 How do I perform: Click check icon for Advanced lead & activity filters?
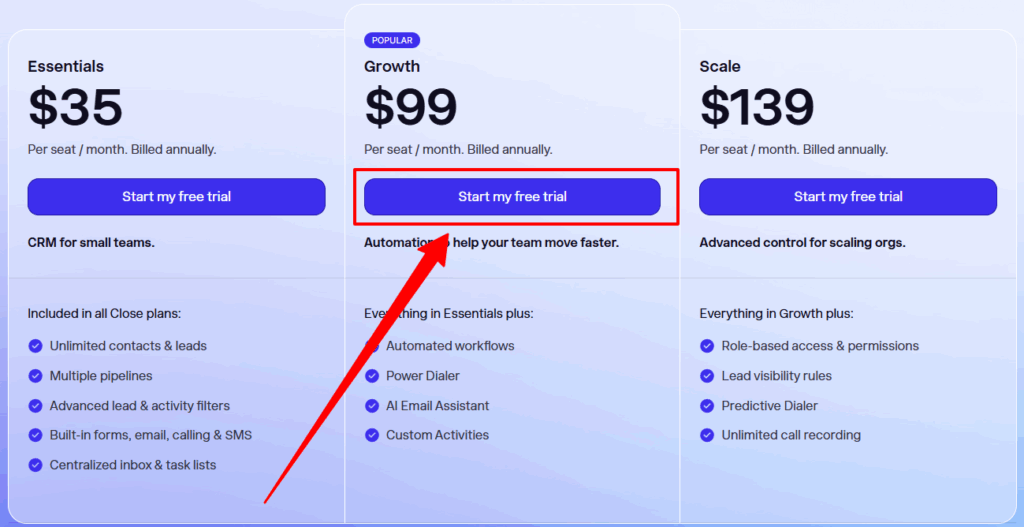pyautogui.click(x=36, y=406)
